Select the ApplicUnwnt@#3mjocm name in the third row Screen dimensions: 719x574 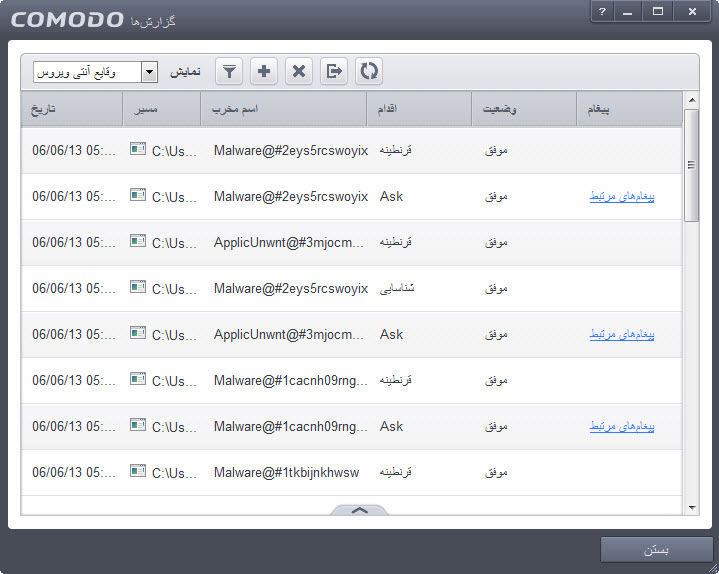(288, 243)
